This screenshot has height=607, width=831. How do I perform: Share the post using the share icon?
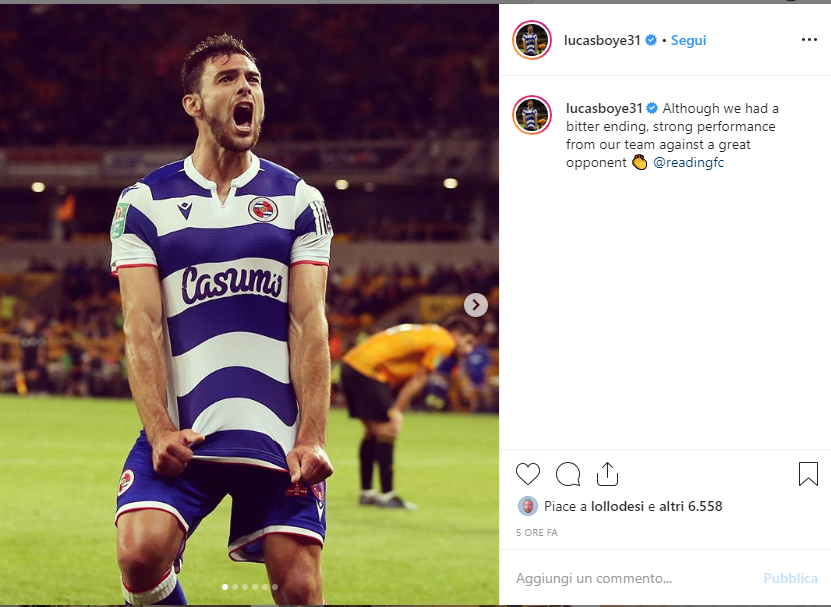pyautogui.click(x=607, y=473)
